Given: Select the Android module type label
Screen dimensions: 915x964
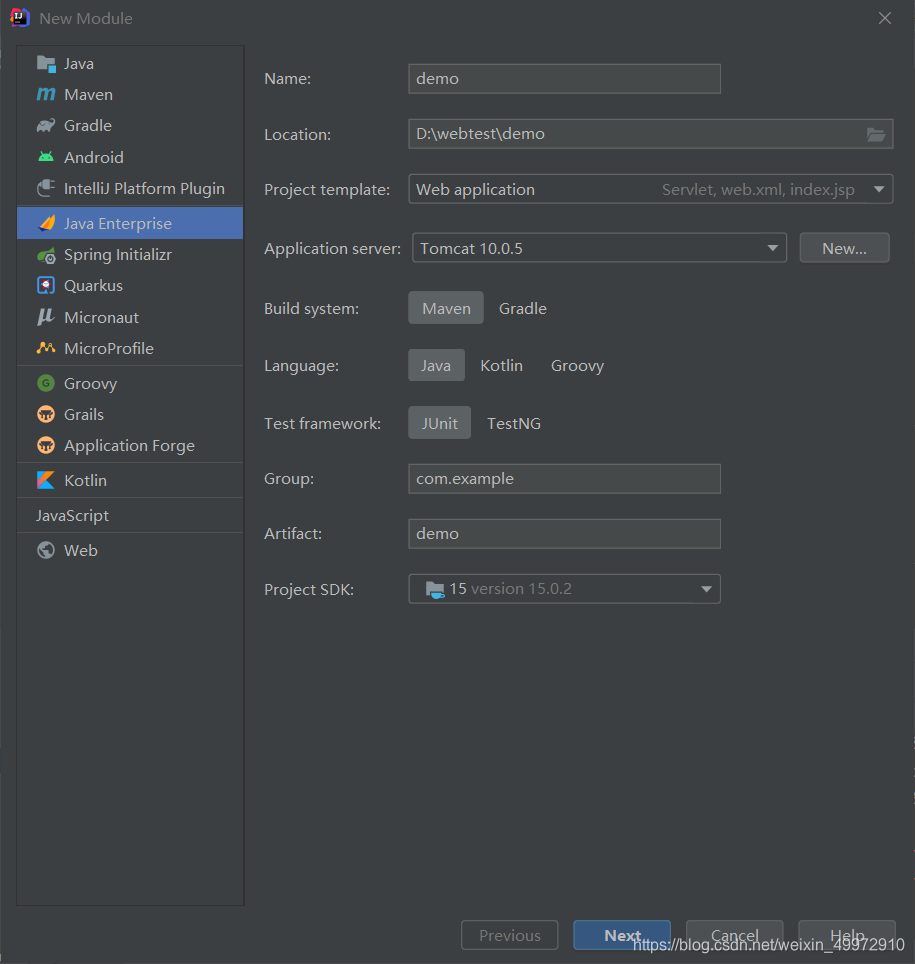Looking at the screenshot, I should (x=93, y=157).
